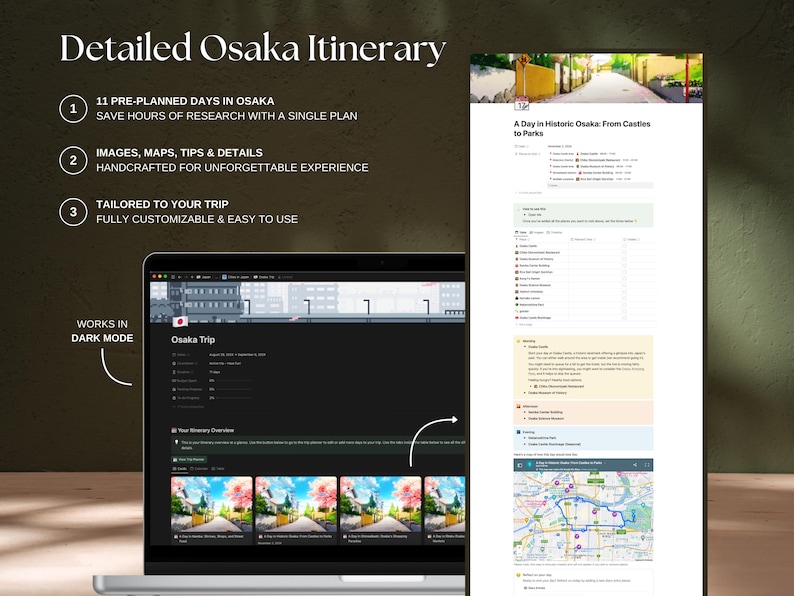Expand Osaka Museum of History toggle under Morning

pos(525,392)
